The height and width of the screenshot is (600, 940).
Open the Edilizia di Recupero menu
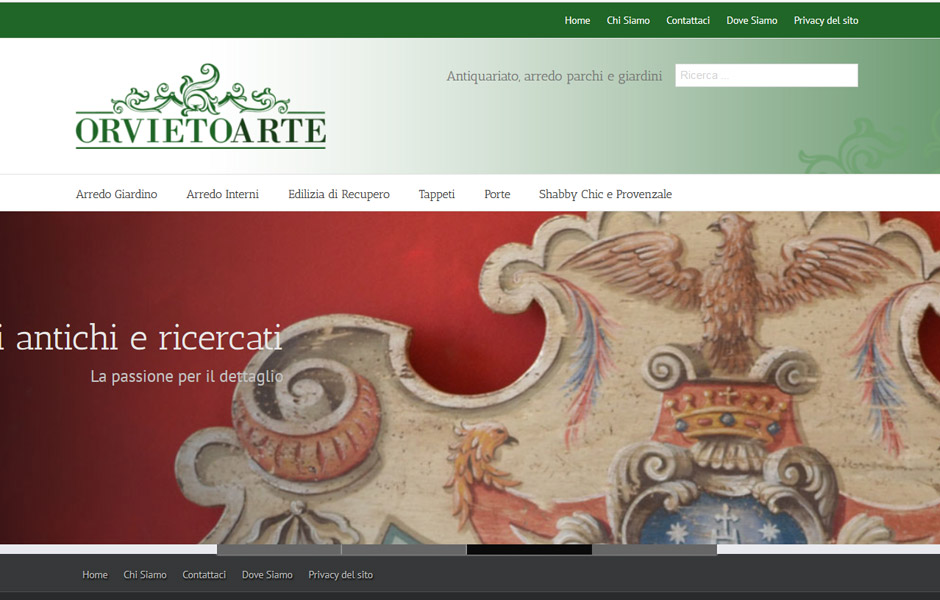coord(339,194)
